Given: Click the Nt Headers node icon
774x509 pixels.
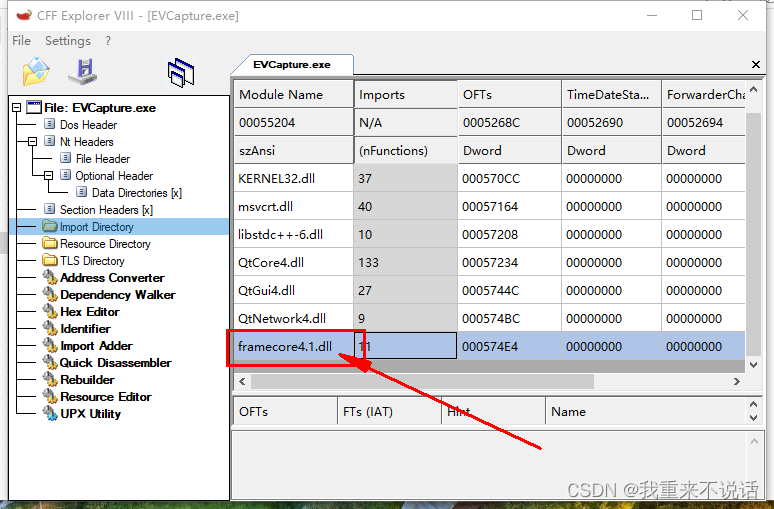Looking at the screenshot, I should pos(49,141).
